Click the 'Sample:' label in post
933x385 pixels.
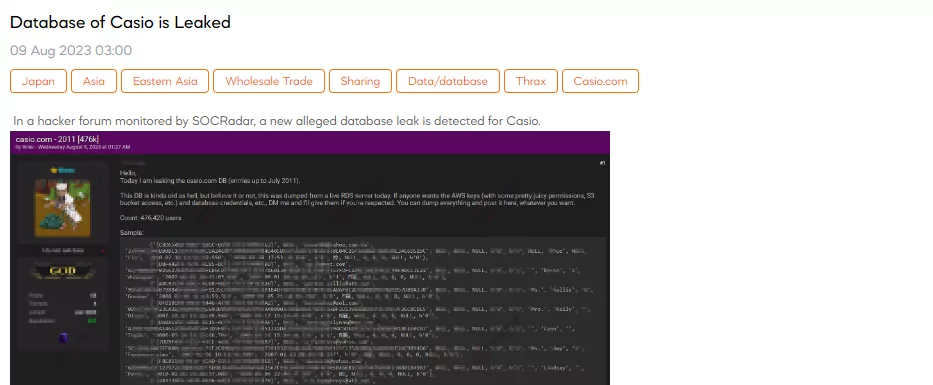tap(132, 233)
